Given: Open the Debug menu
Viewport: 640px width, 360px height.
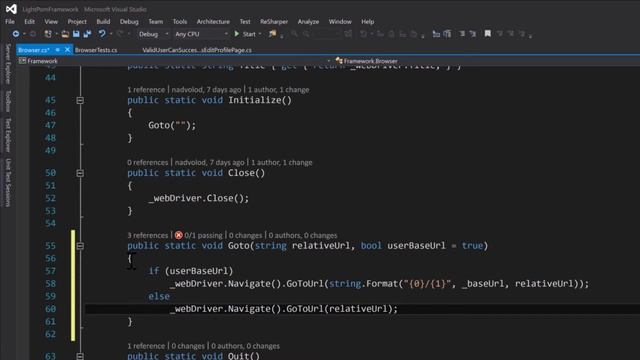Looking at the screenshot, I should point(129,22).
